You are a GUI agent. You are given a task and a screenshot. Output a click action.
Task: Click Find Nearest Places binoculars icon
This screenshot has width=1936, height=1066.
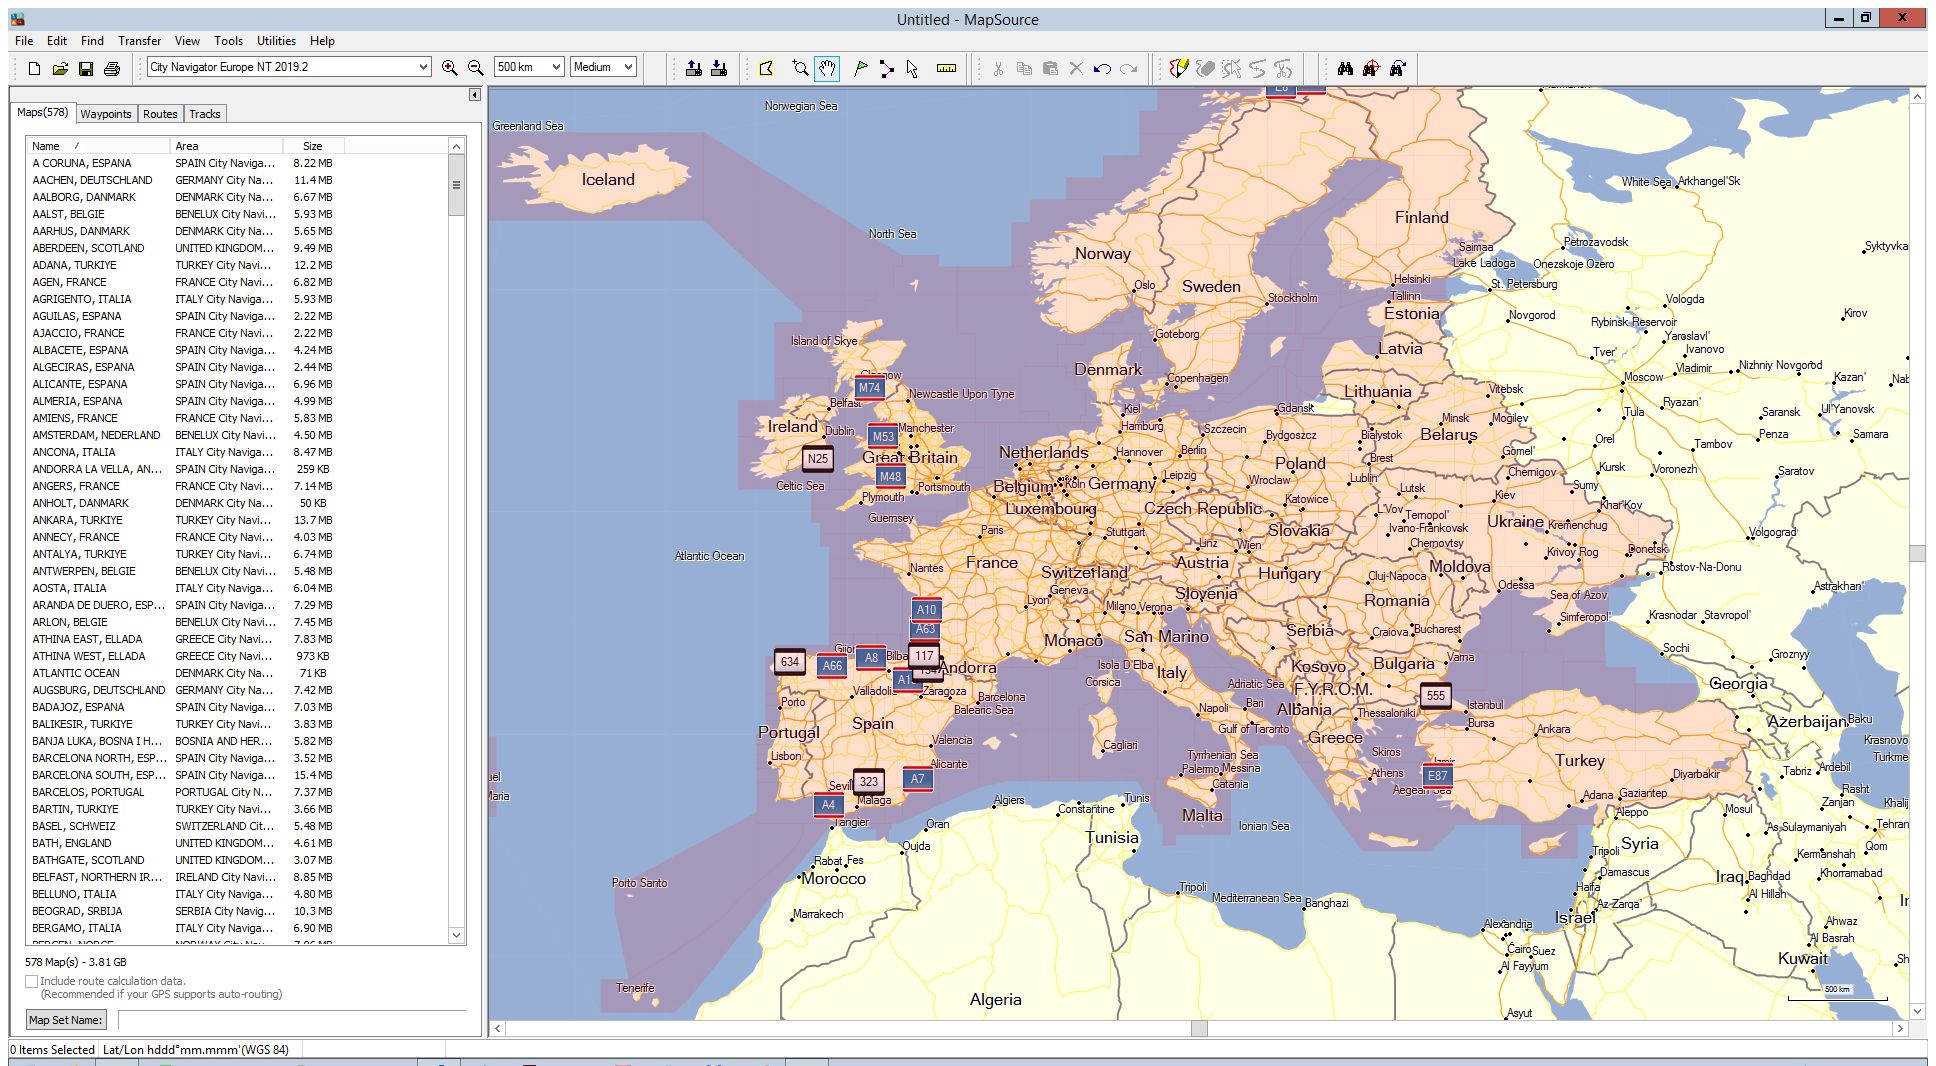[1371, 68]
